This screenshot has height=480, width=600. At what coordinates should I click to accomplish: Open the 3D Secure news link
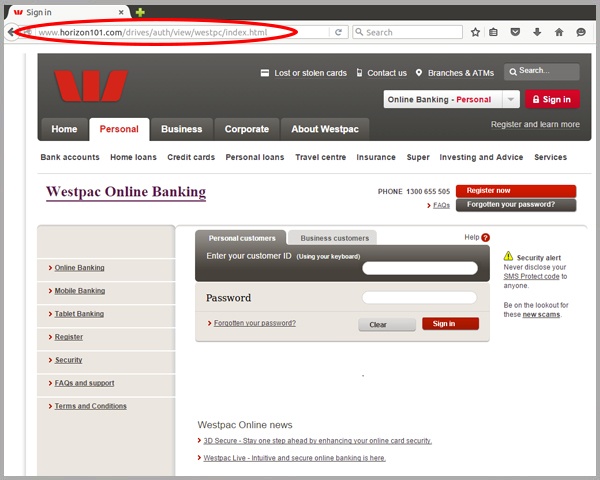[318, 441]
